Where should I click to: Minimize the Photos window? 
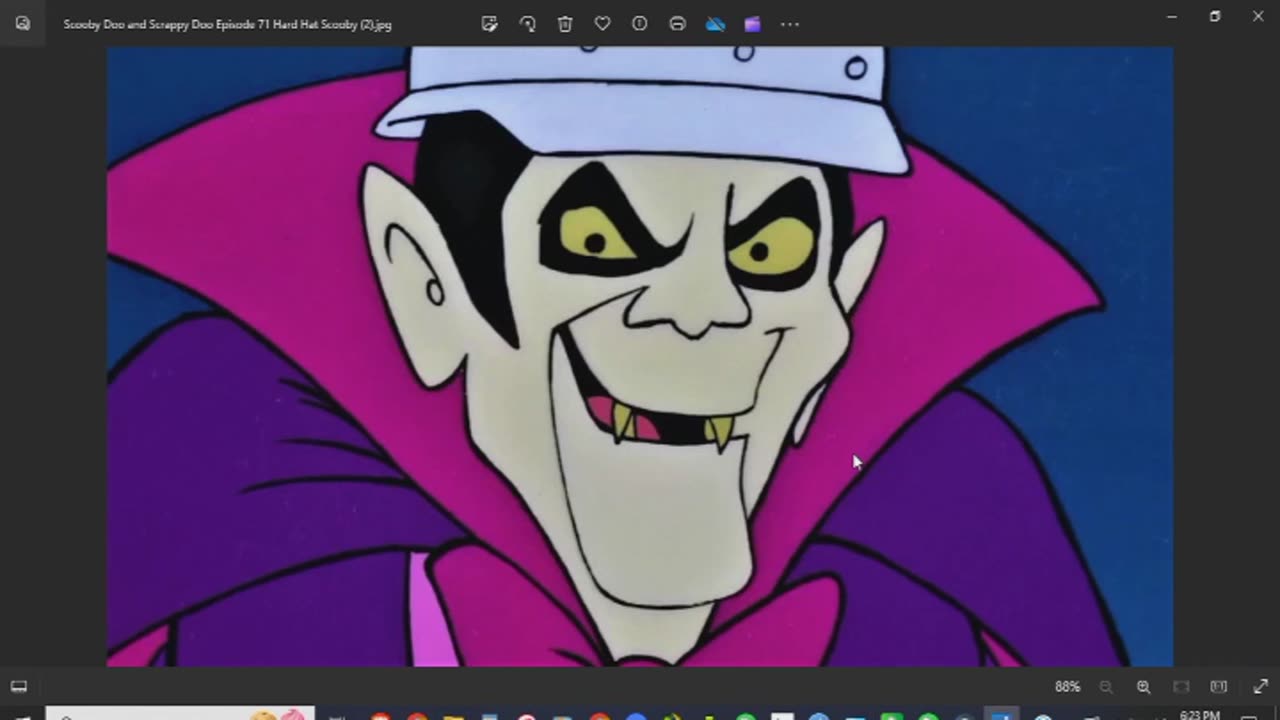1171,17
